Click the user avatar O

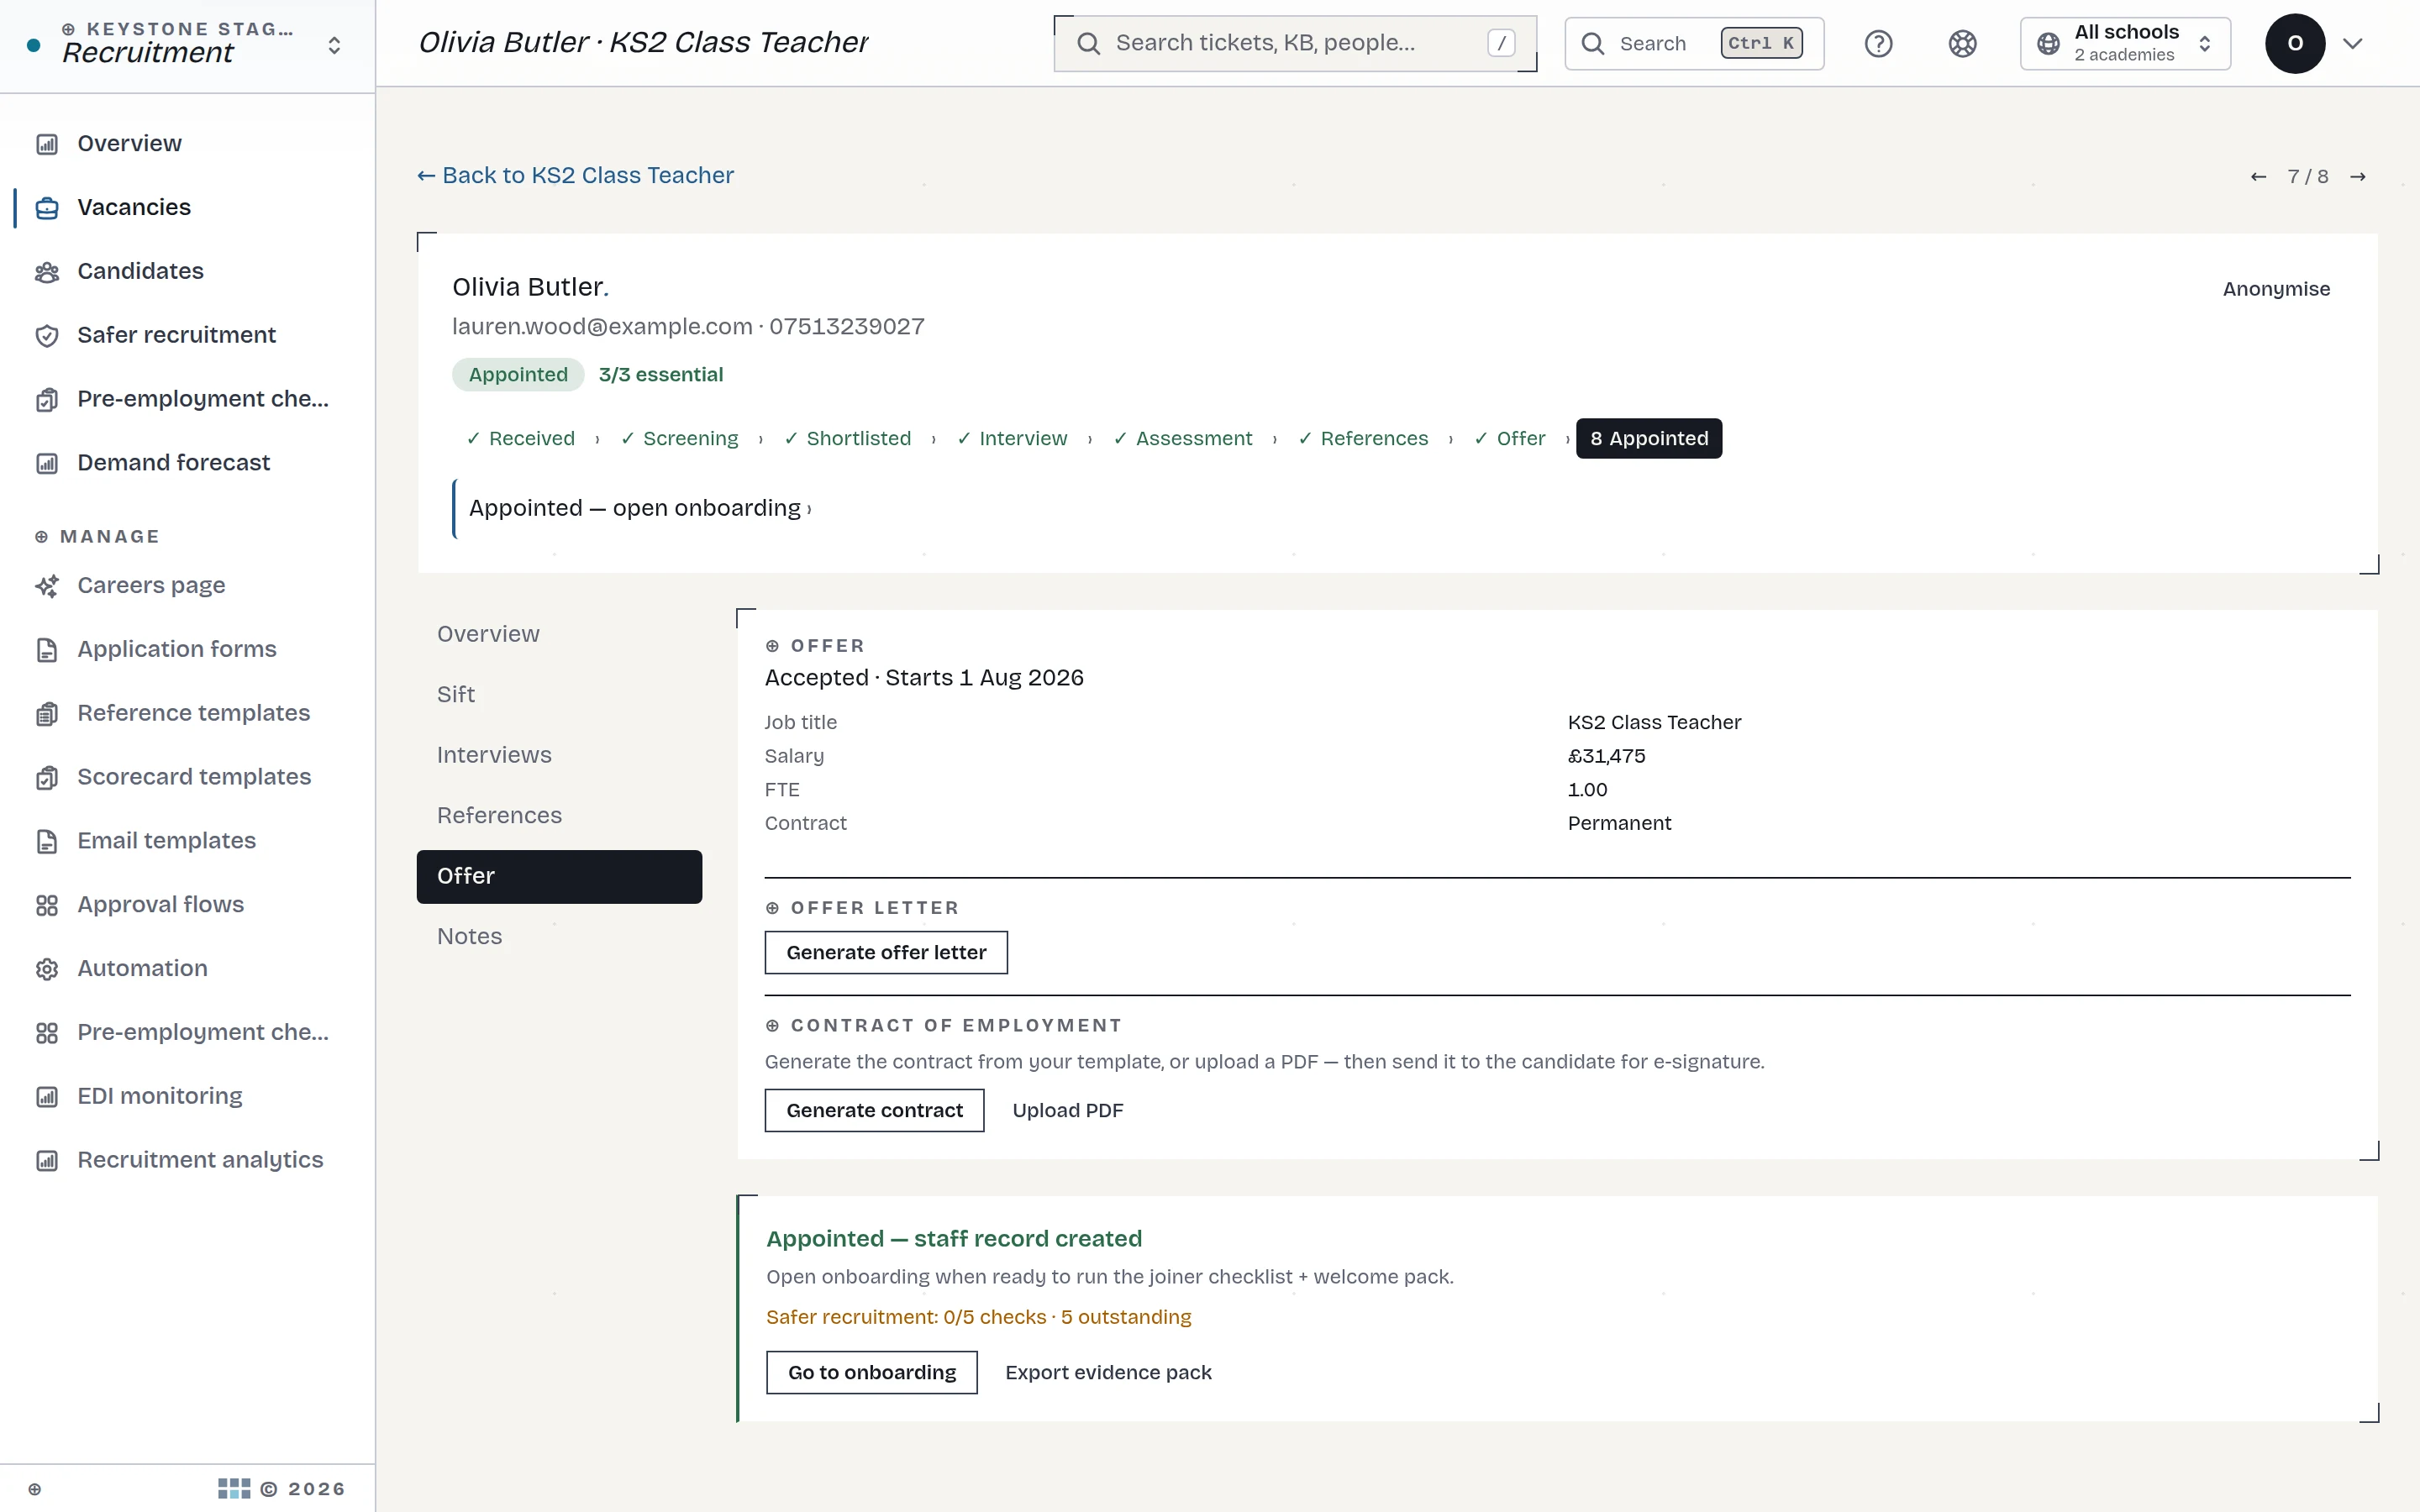(x=2295, y=44)
